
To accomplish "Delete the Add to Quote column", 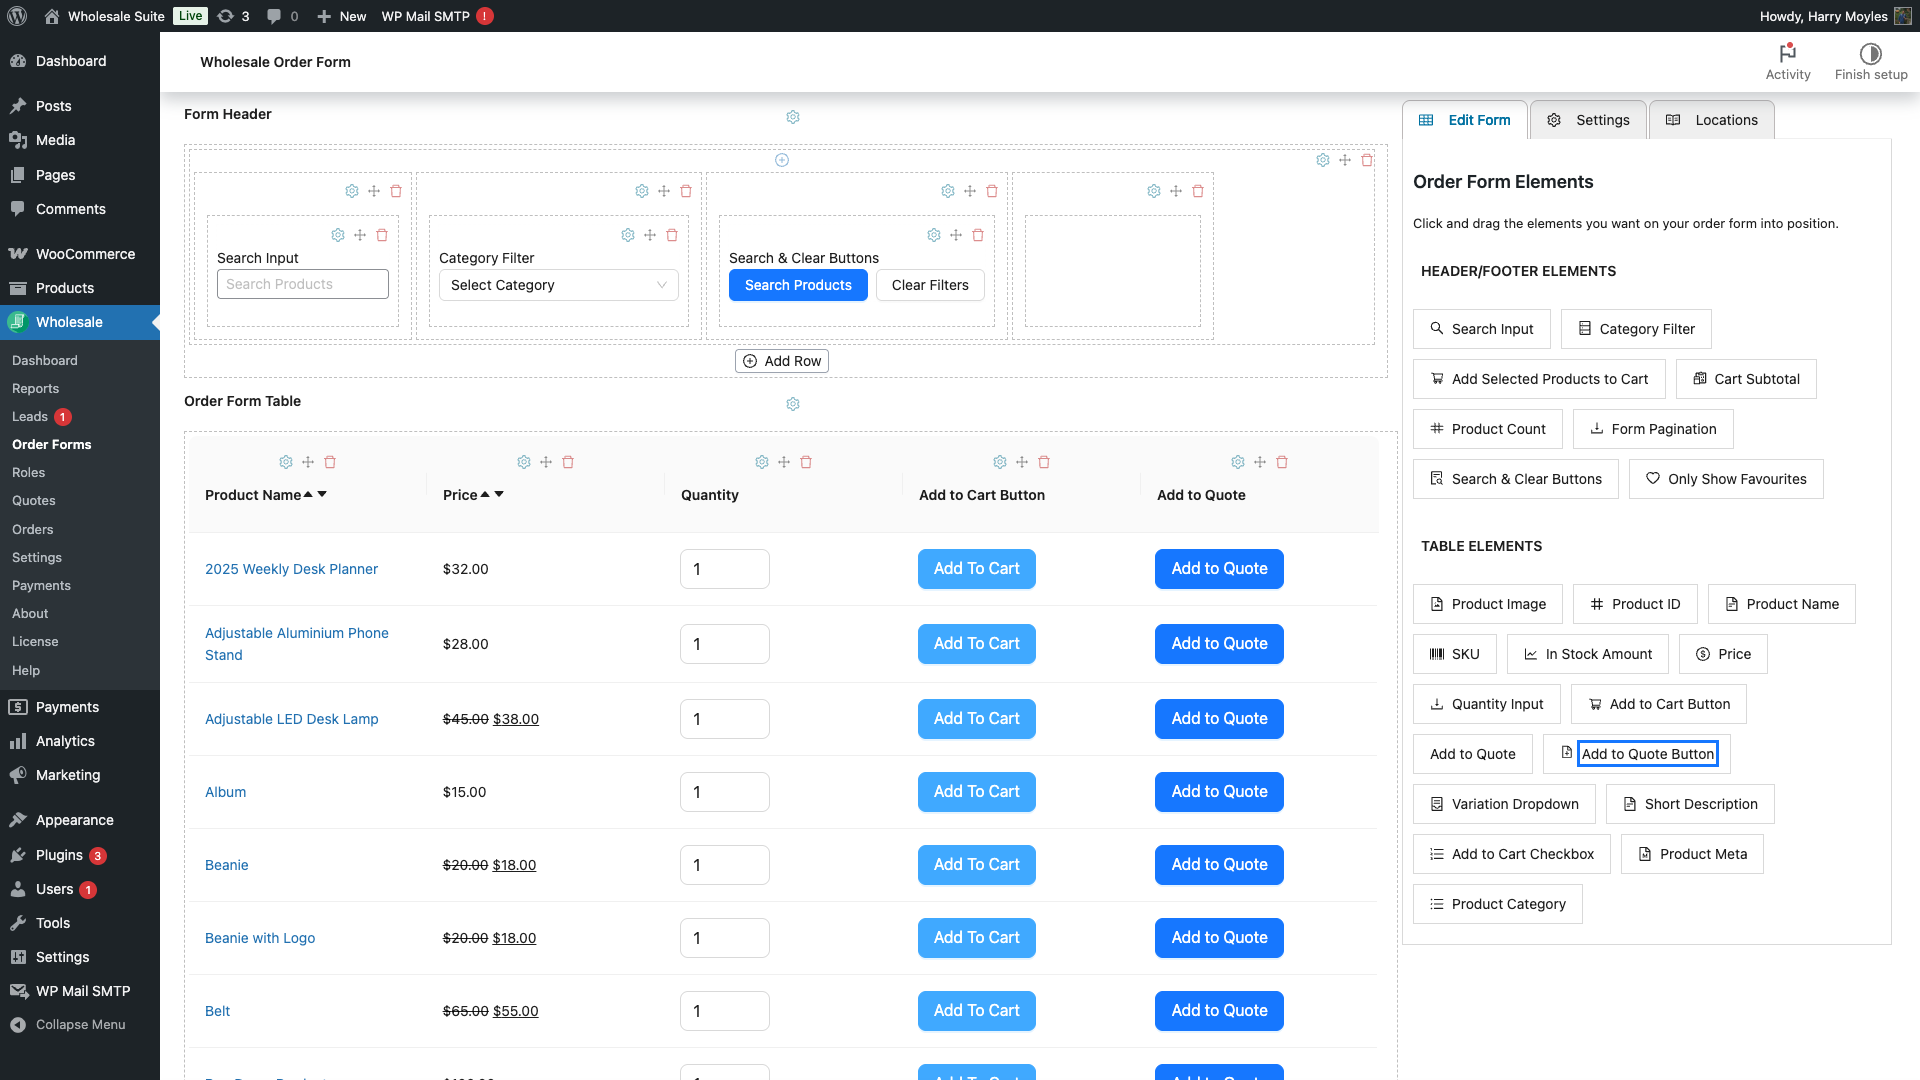I will click(1282, 462).
